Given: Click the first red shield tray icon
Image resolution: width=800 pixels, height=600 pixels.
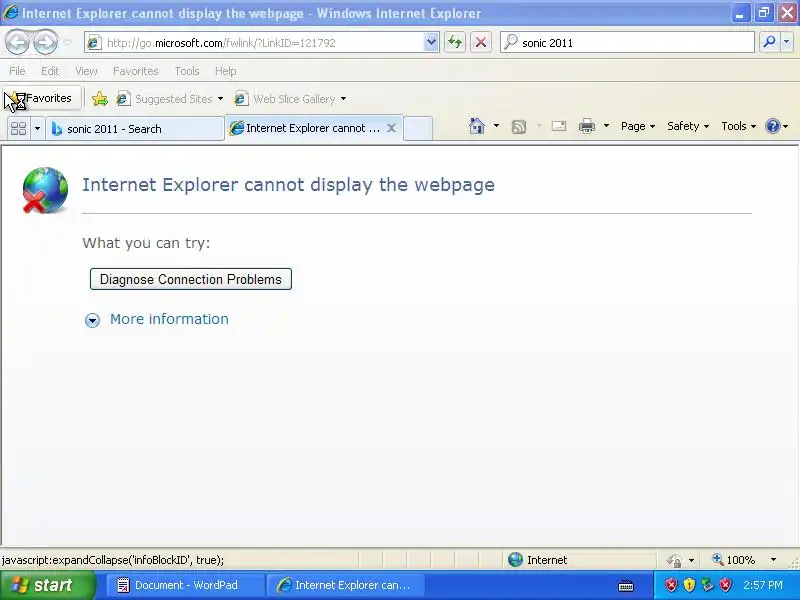Looking at the screenshot, I should click(671, 585).
